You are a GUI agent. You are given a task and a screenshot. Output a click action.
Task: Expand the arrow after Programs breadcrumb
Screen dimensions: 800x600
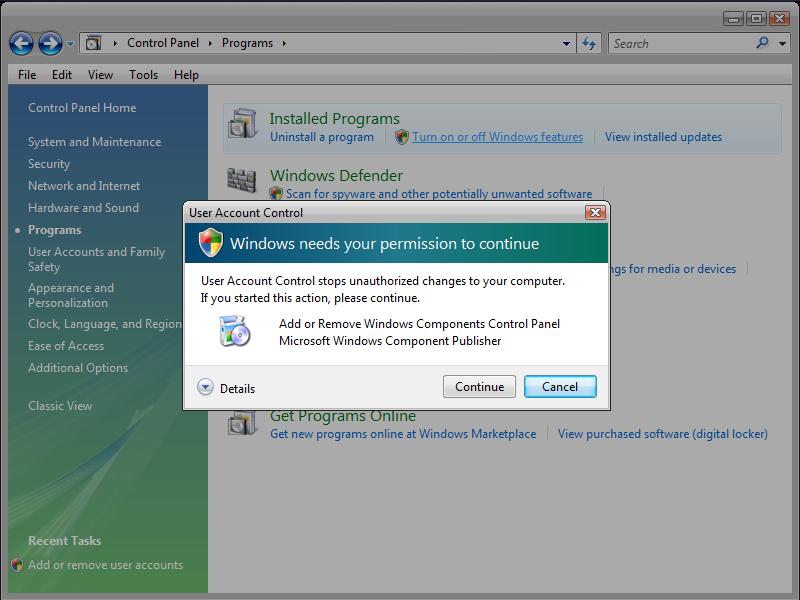(284, 43)
